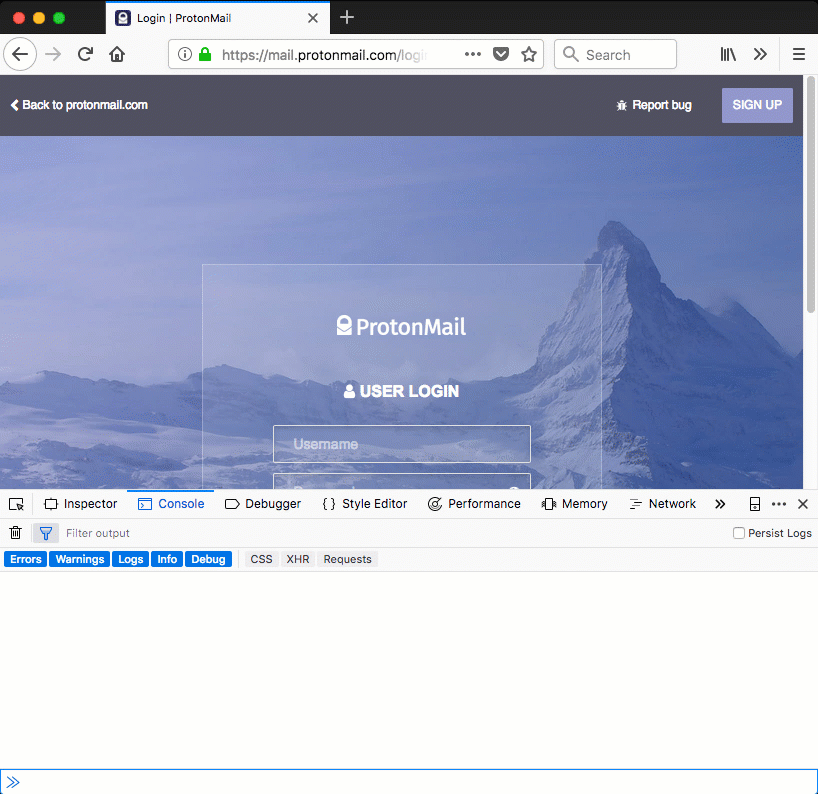Enable the Requests filter
This screenshot has width=818, height=794.
(347, 559)
